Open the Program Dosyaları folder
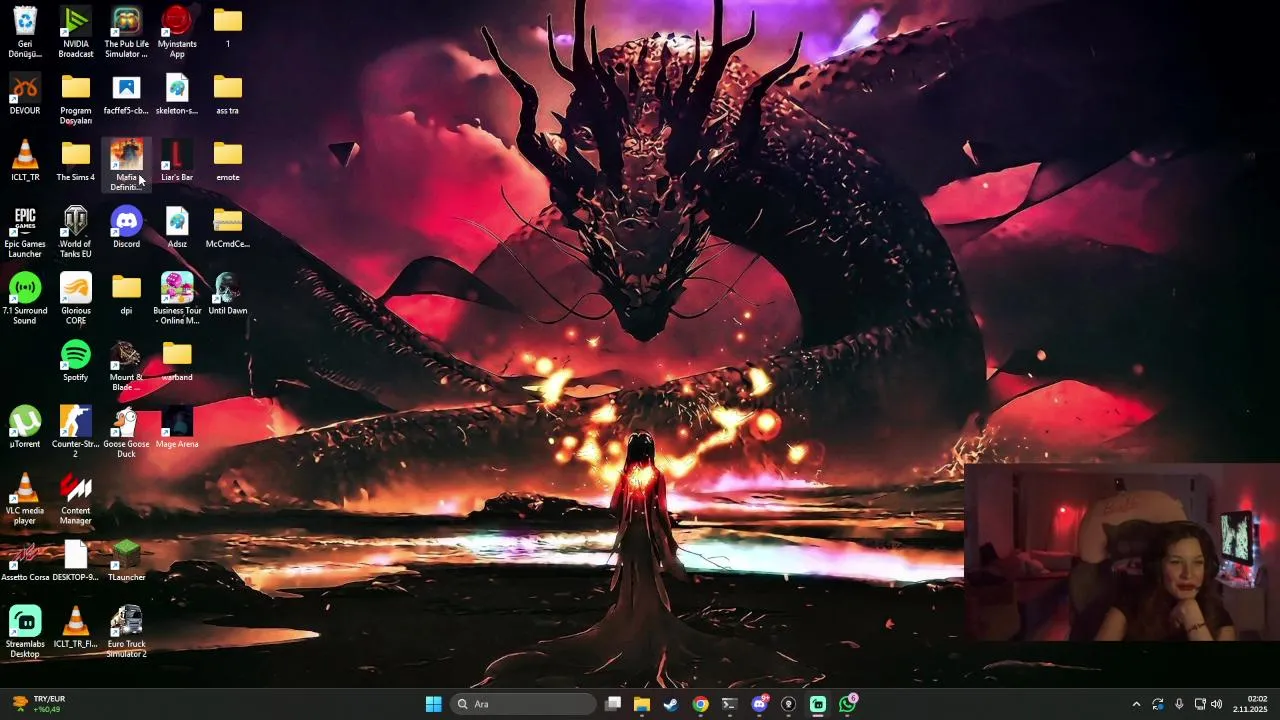The image size is (1280, 720). coord(76,98)
